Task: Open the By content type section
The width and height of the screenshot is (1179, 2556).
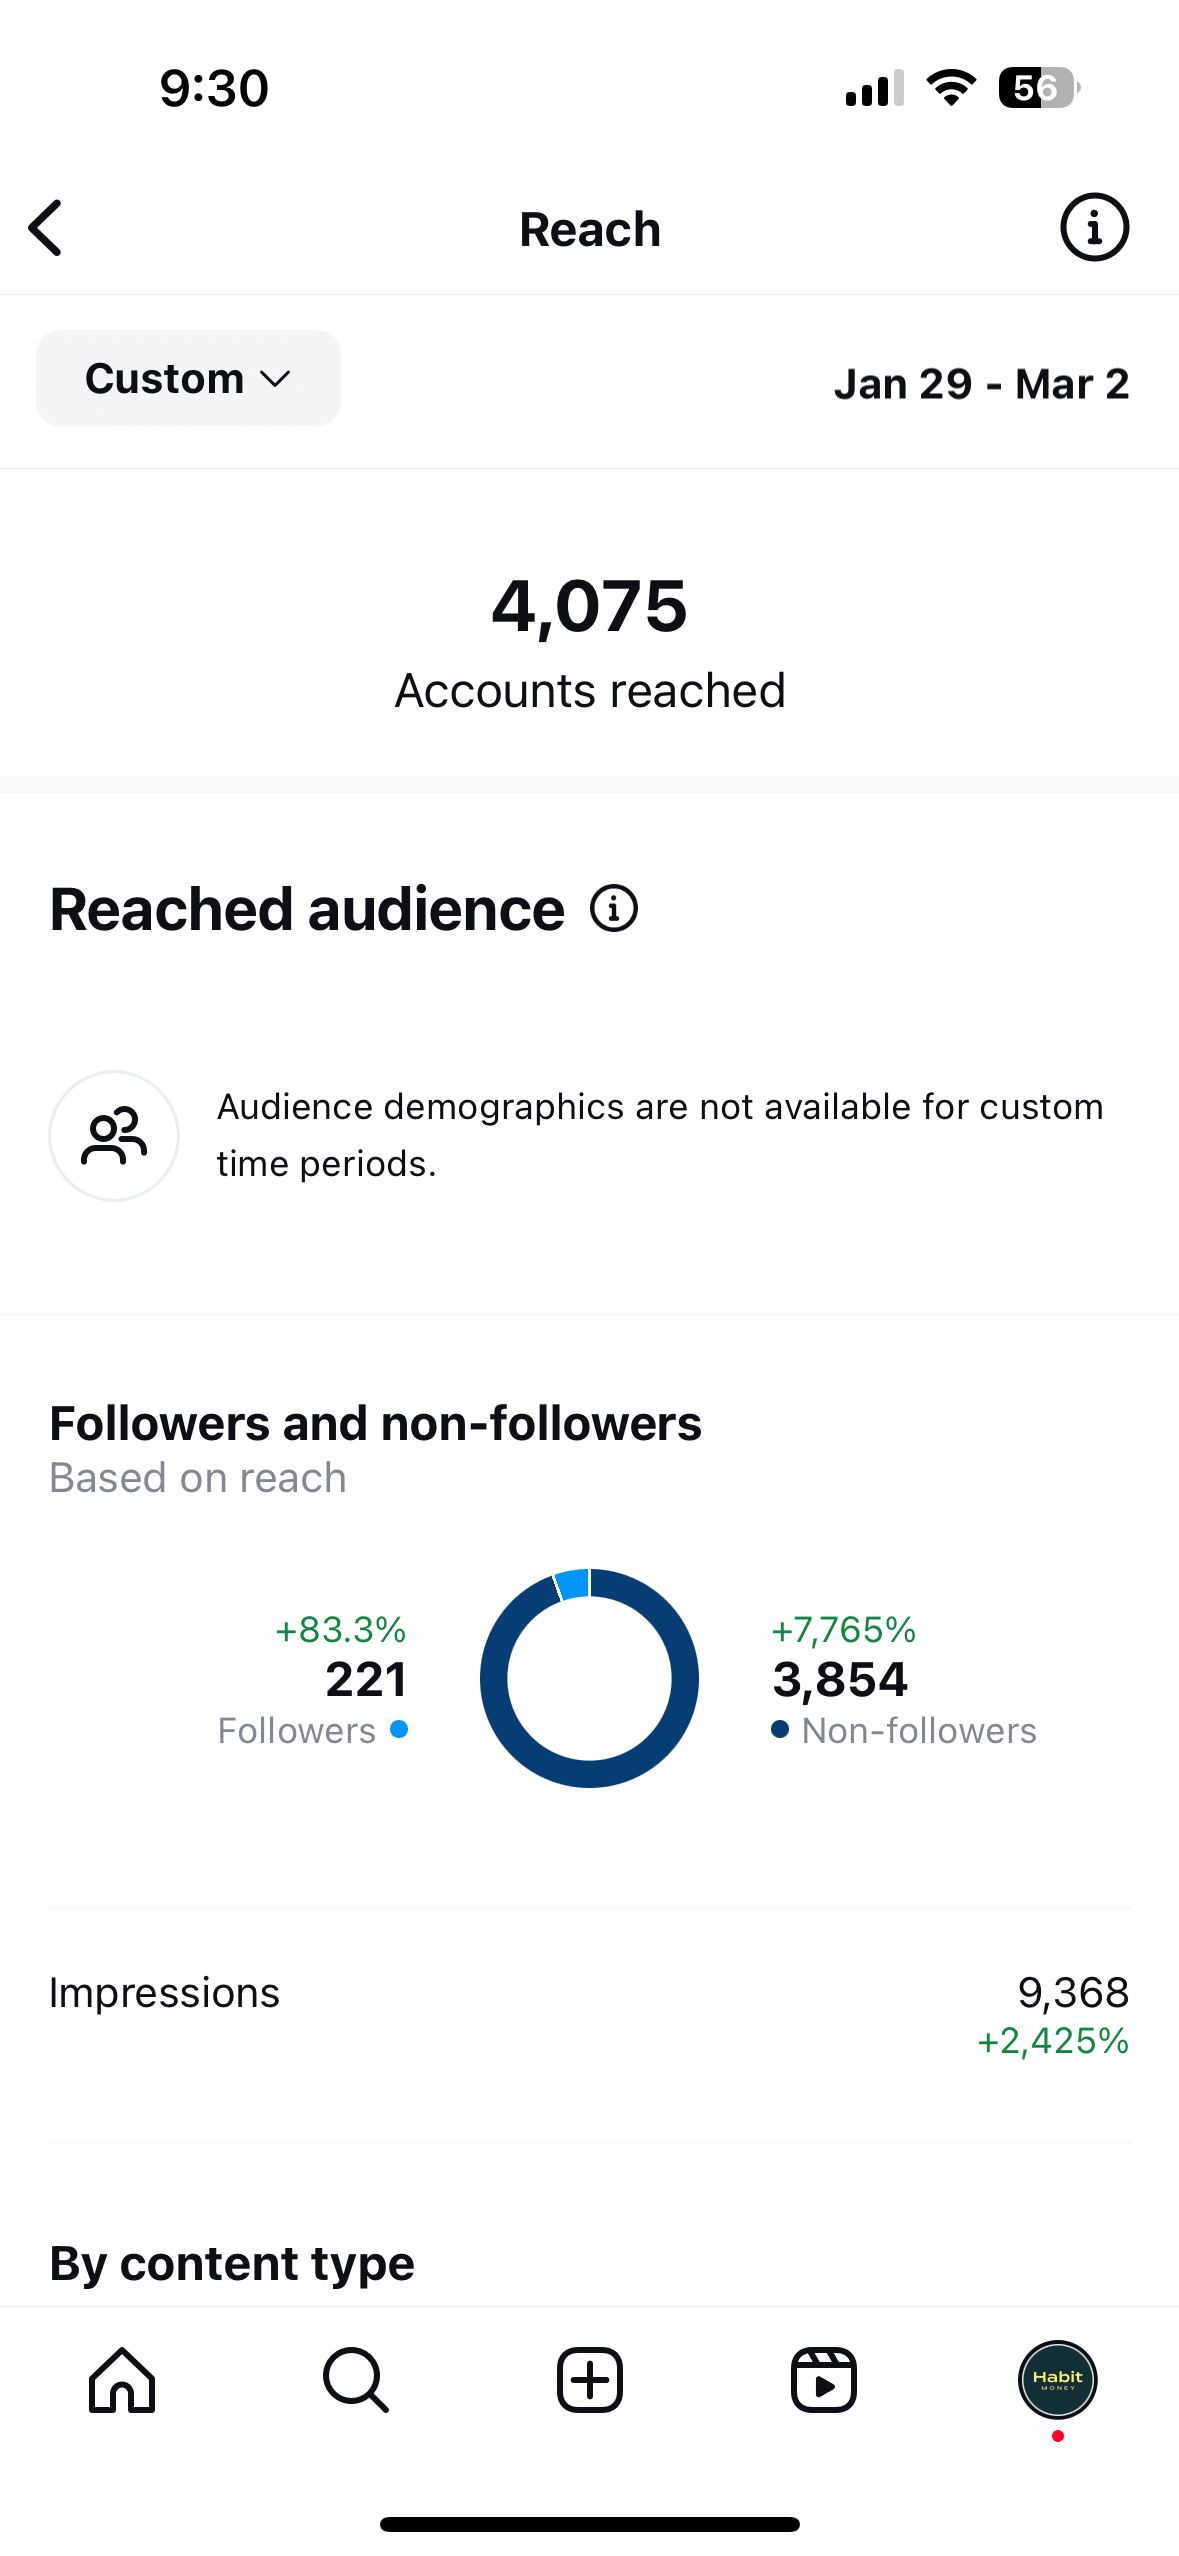Action: pyautogui.click(x=232, y=2262)
